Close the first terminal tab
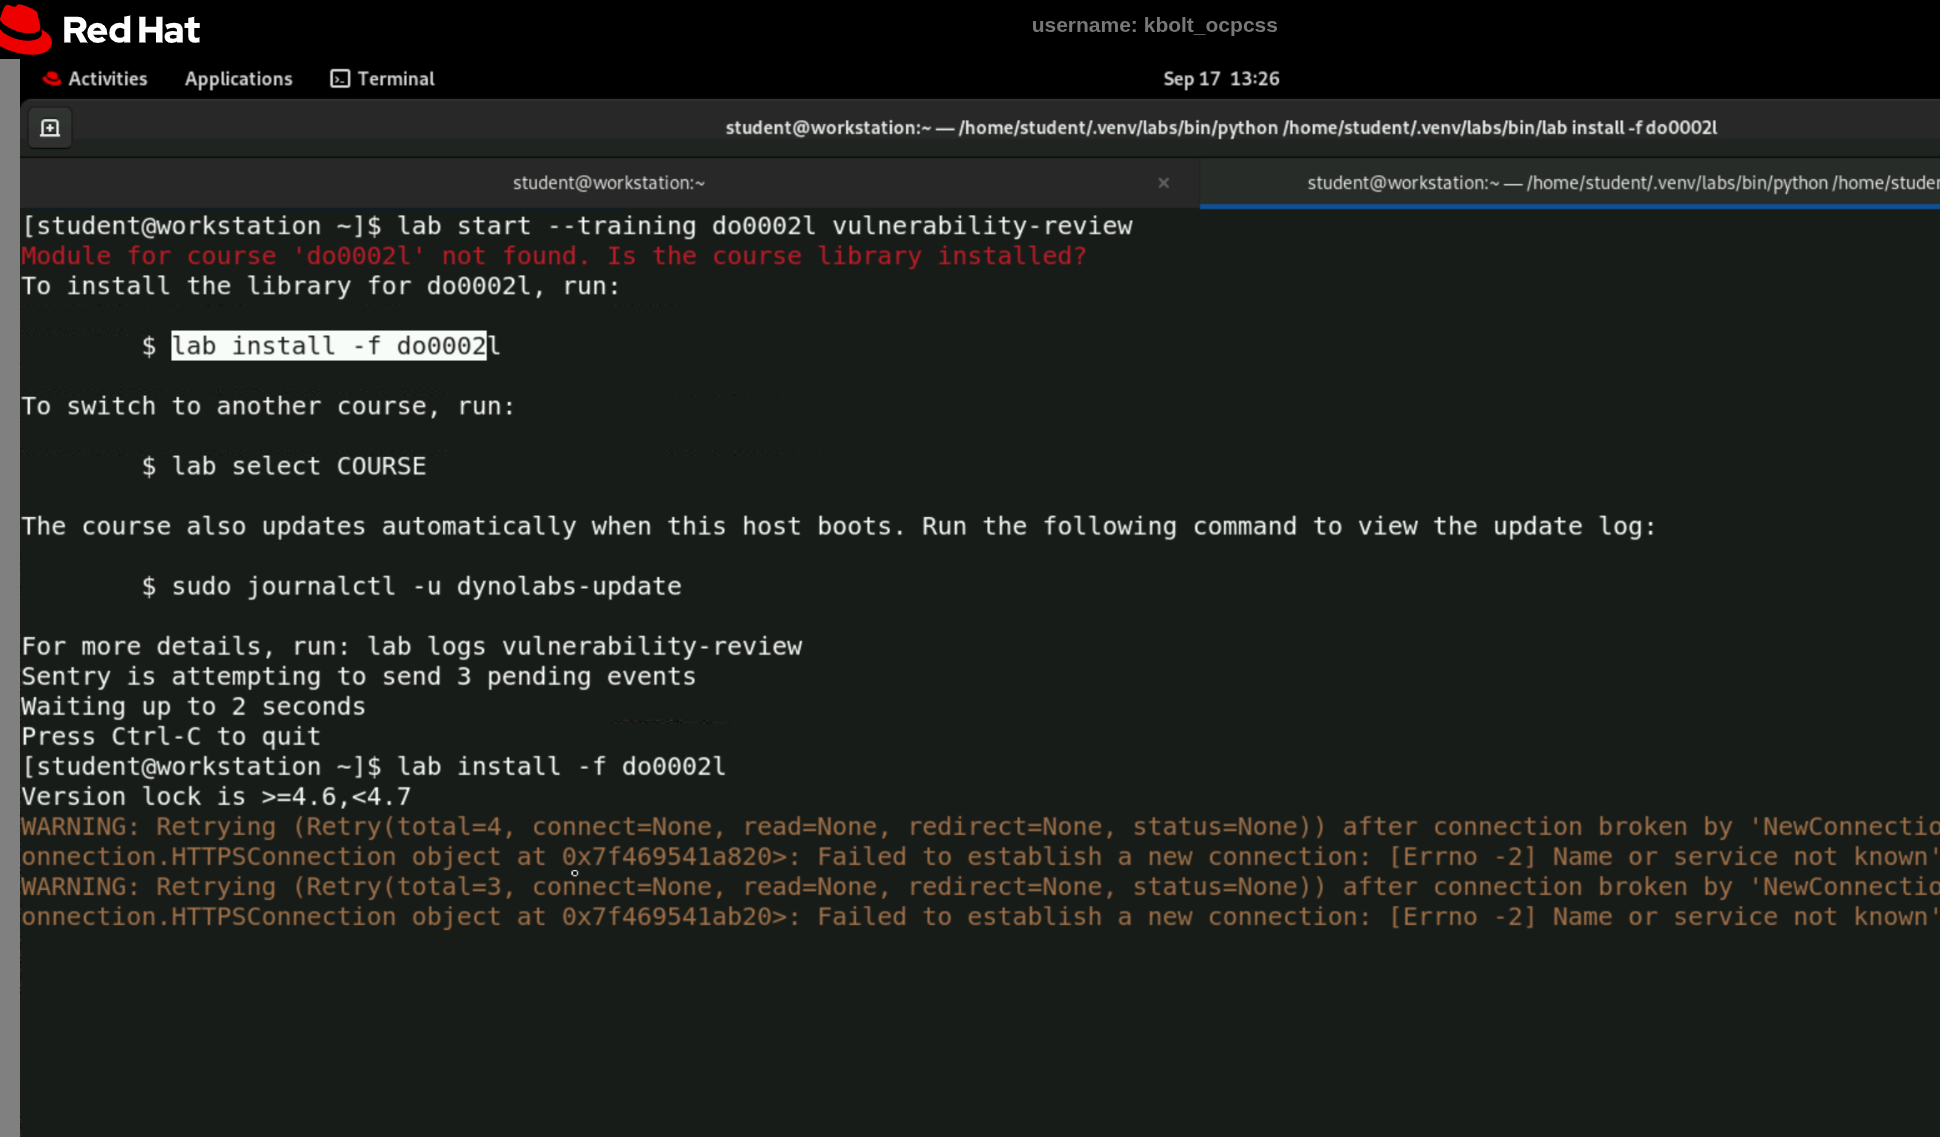 click(x=1163, y=183)
